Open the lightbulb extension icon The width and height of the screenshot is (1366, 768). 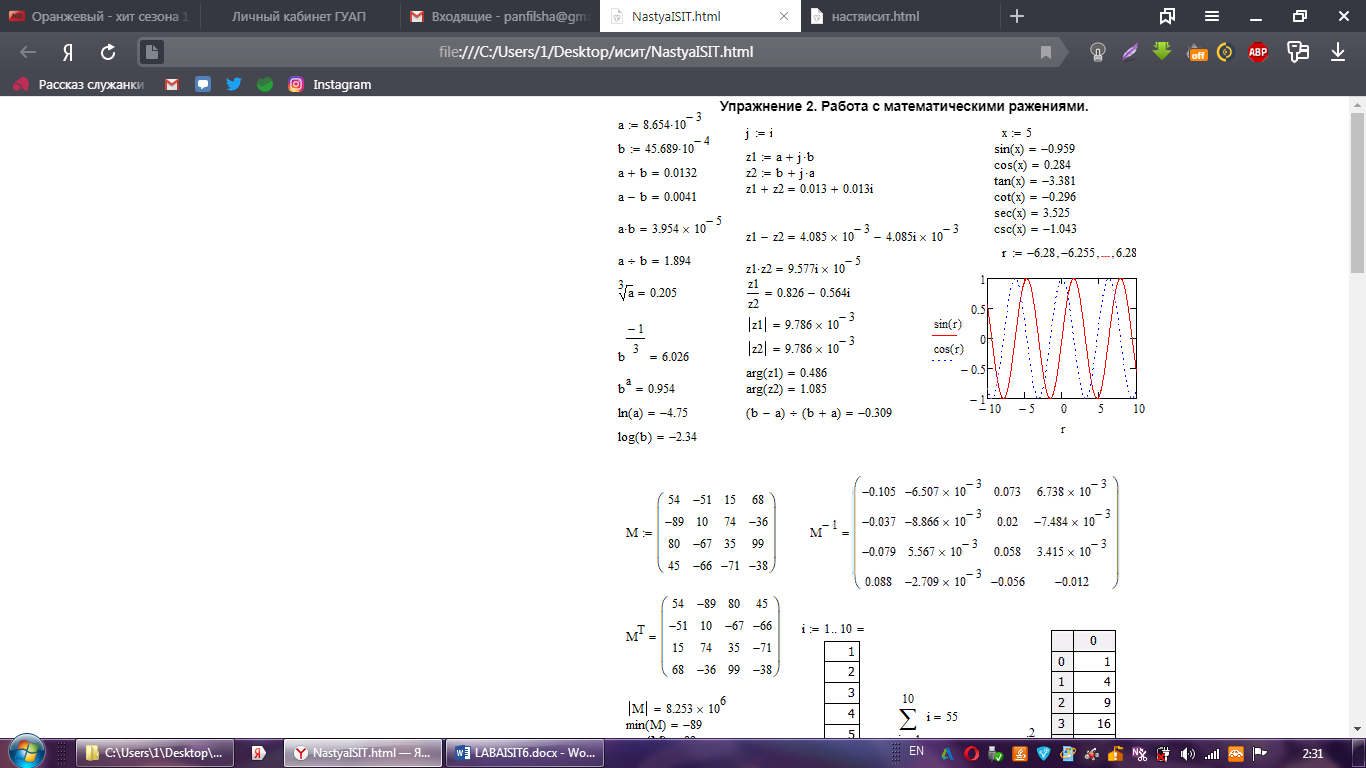[1097, 52]
